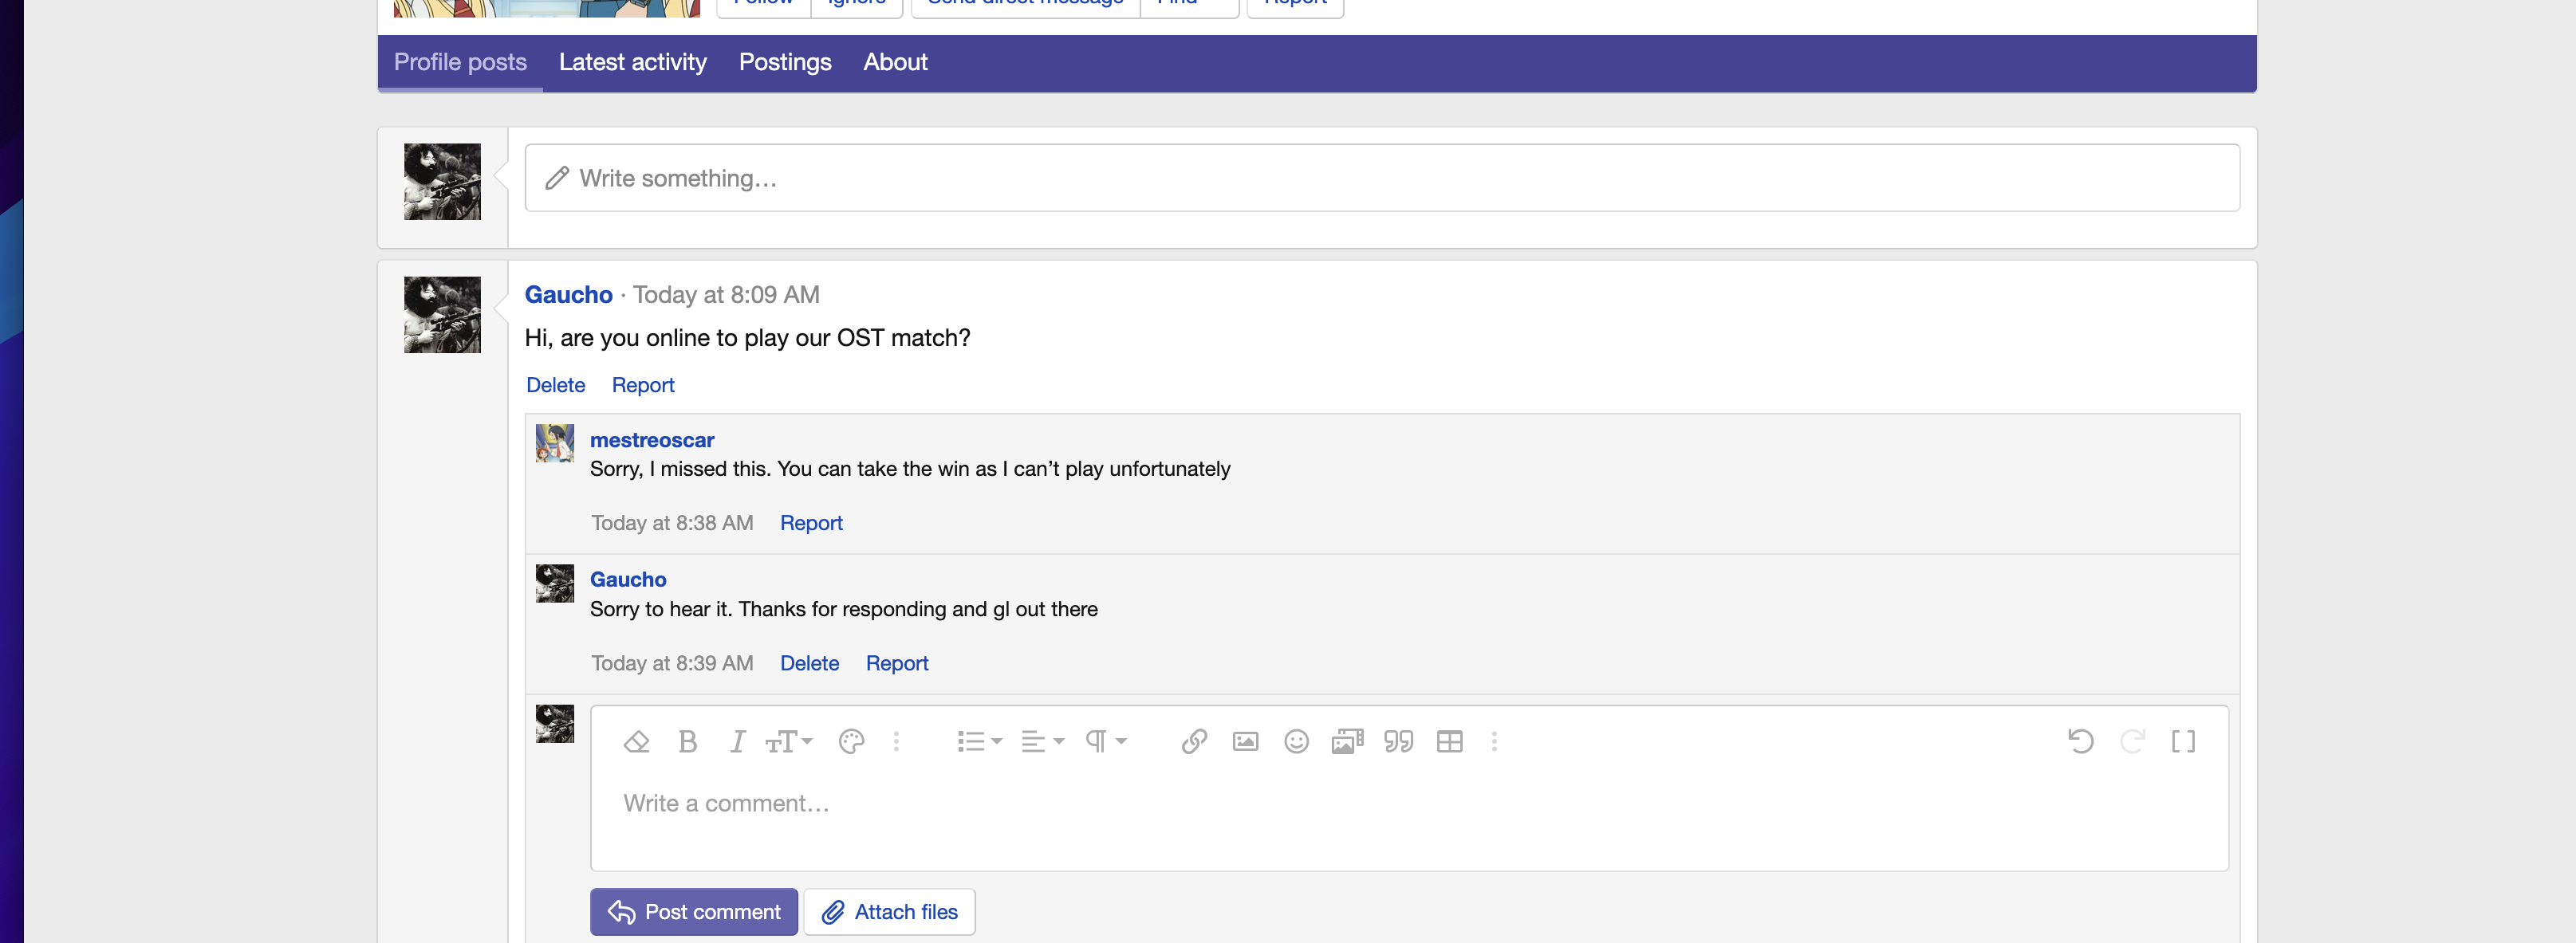Open the About tab
This screenshot has height=943, width=2576.
(895, 62)
